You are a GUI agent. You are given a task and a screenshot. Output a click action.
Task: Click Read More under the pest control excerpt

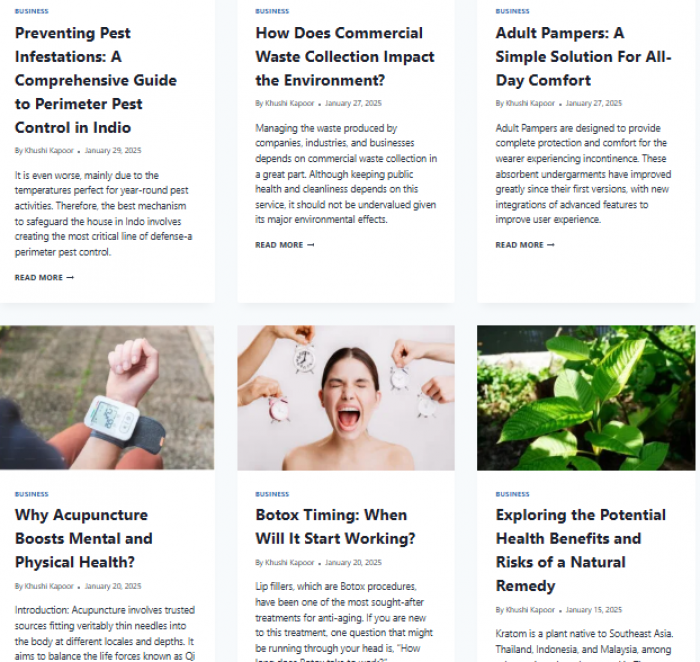click(44, 278)
